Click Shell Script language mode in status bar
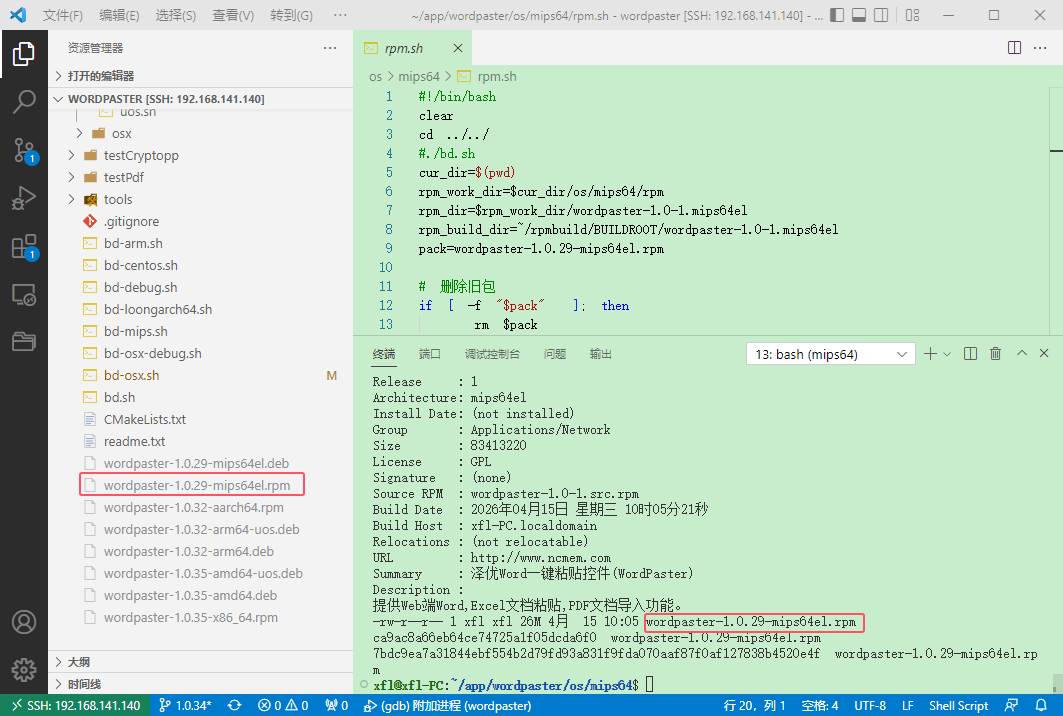 [958, 705]
